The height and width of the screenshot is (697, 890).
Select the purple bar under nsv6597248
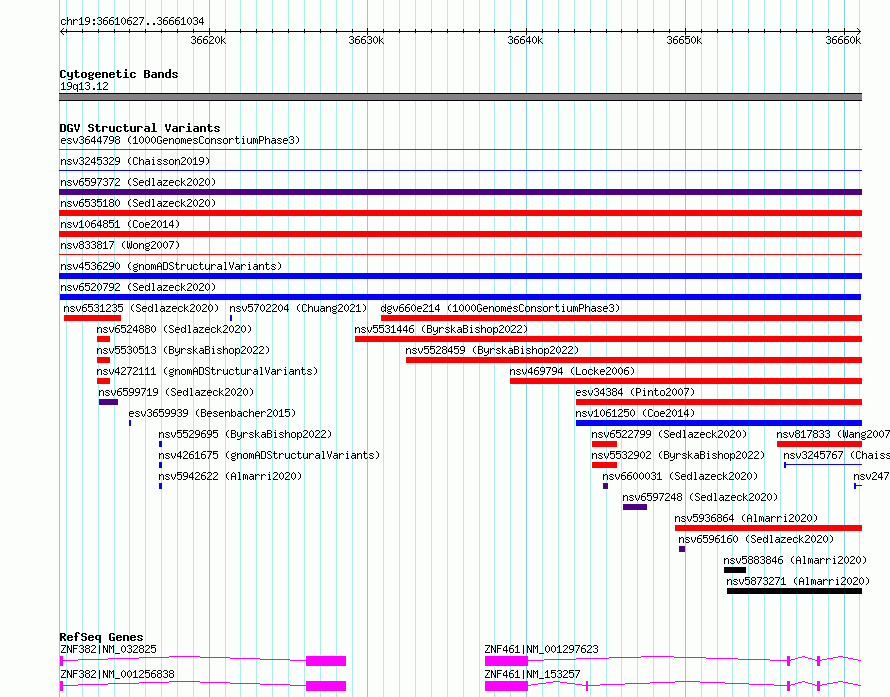pos(635,507)
